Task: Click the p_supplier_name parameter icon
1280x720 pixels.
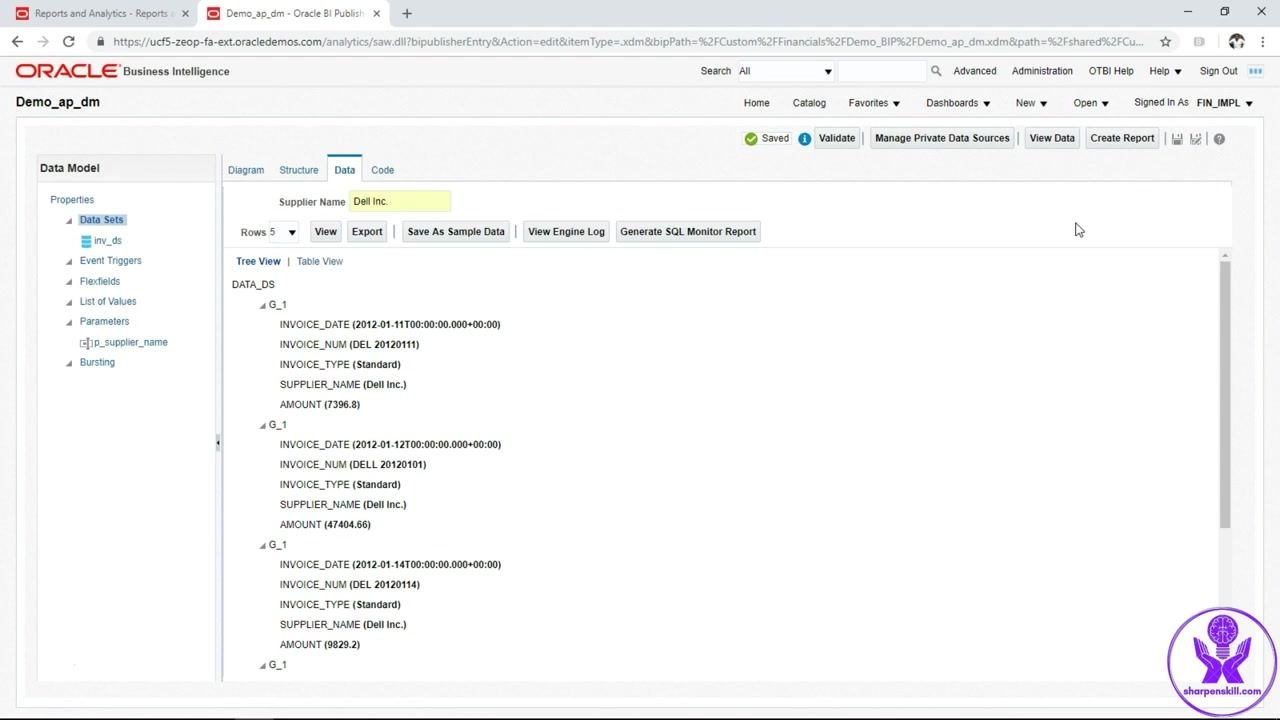Action: point(86,343)
